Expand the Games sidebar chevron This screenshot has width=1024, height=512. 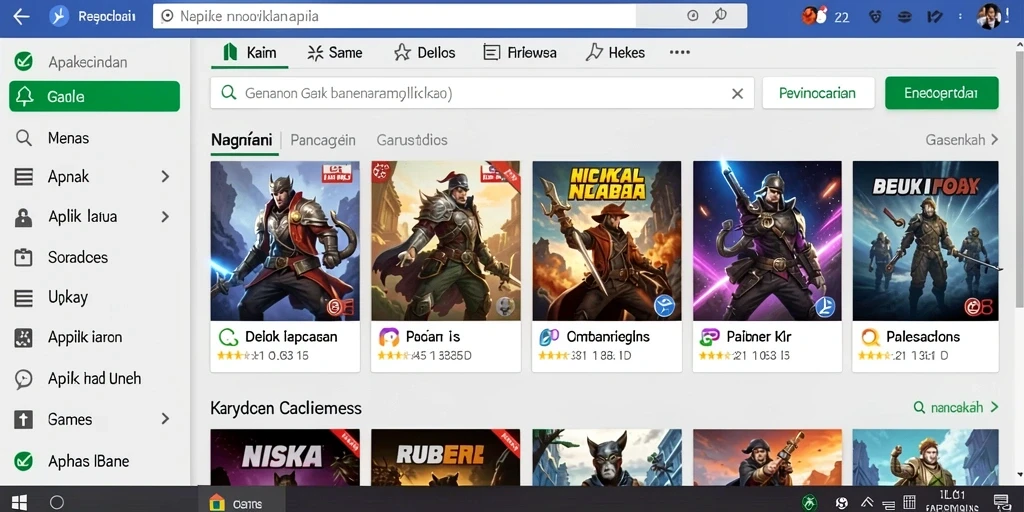(x=165, y=419)
